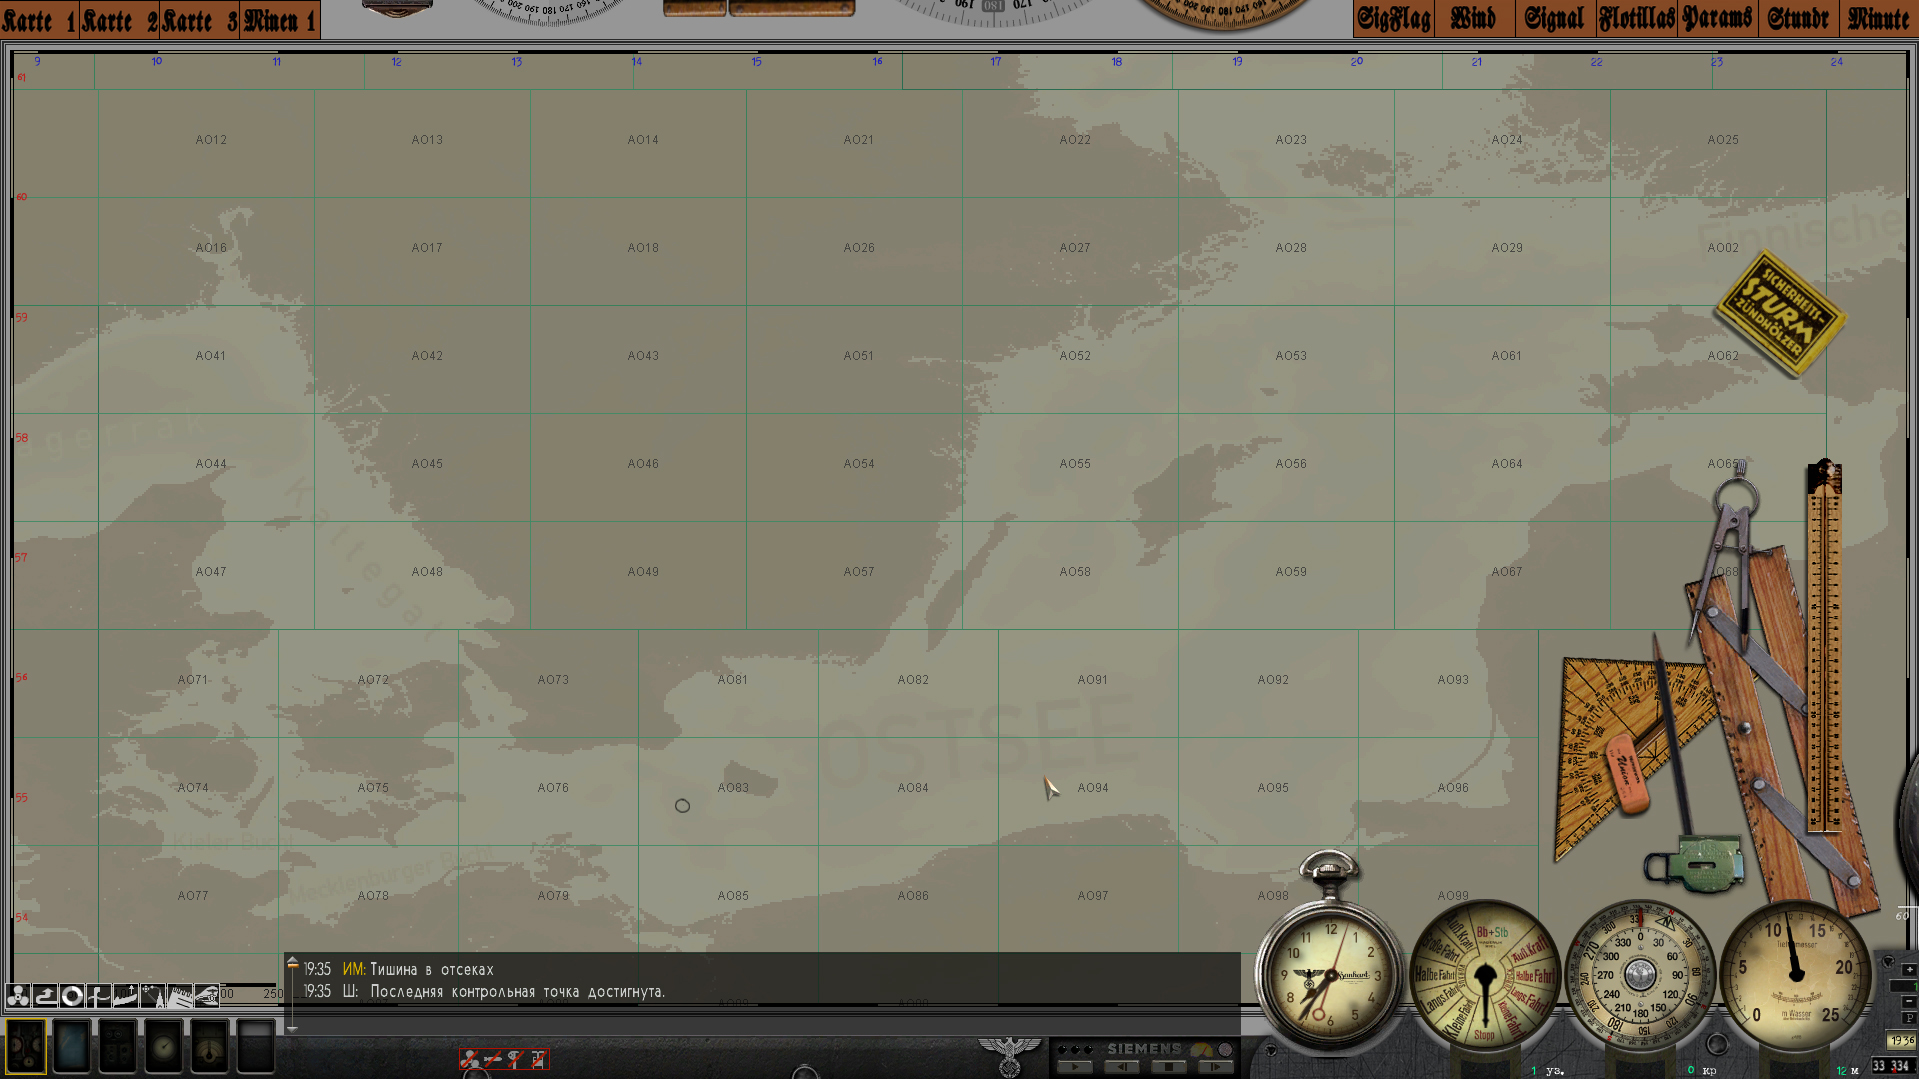
Task: Click the AO83 grid square label
Action: [733, 788]
